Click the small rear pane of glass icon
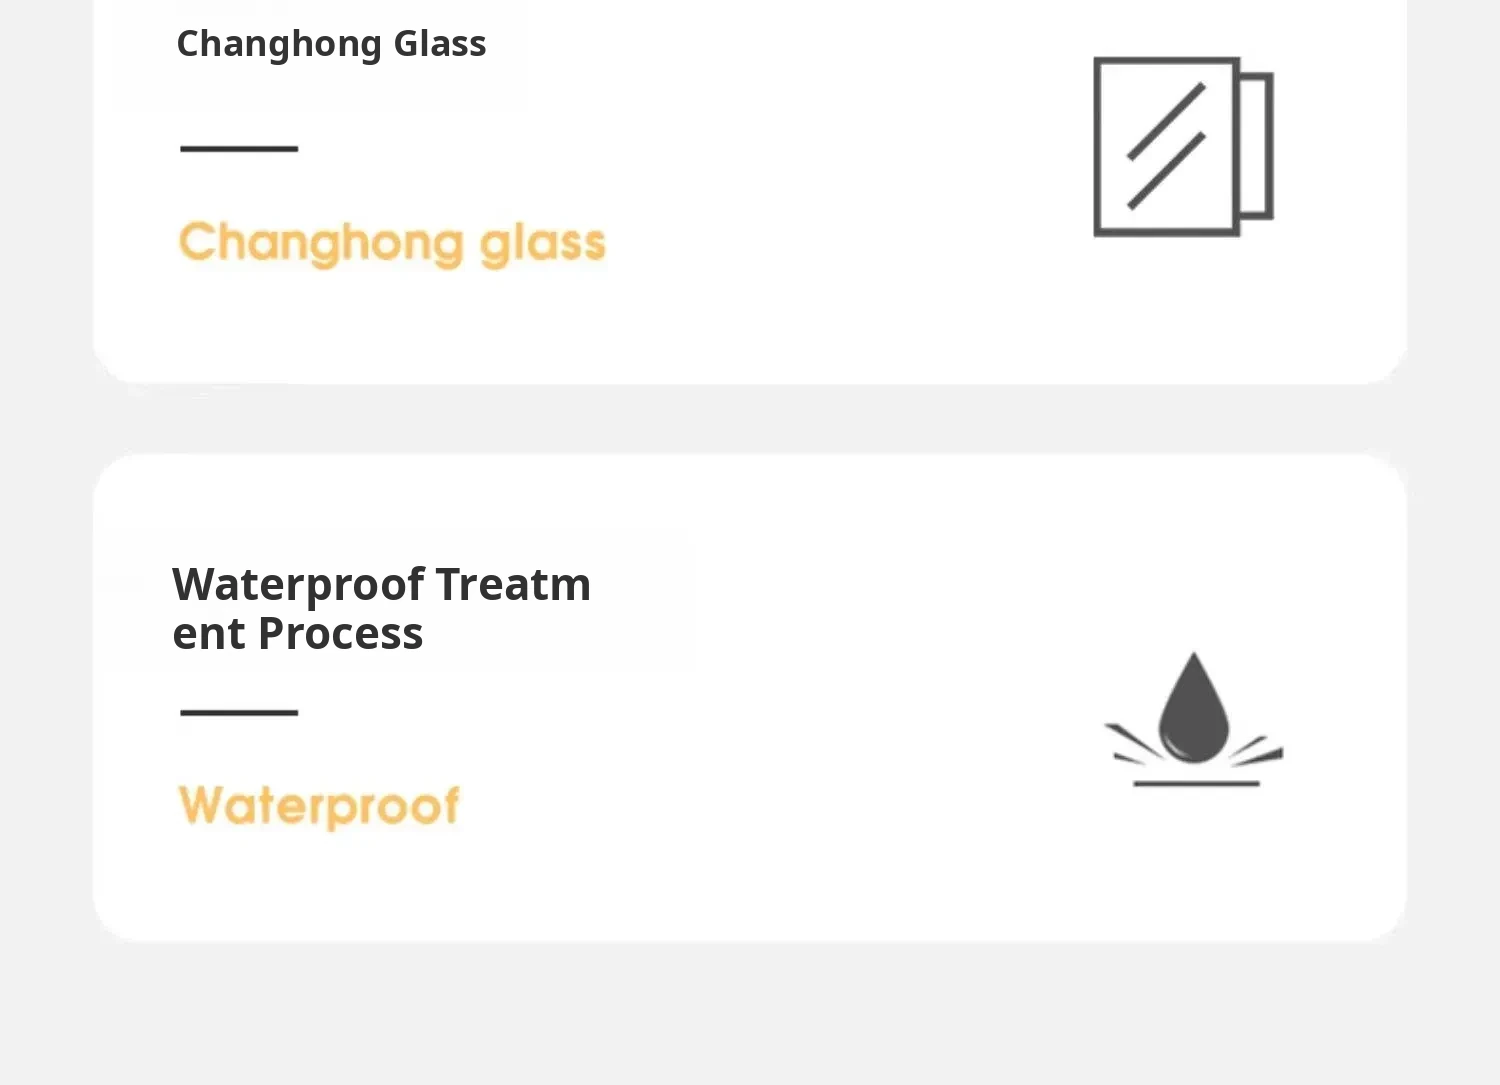This screenshot has width=1500, height=1085. [x=1257, y=146]
